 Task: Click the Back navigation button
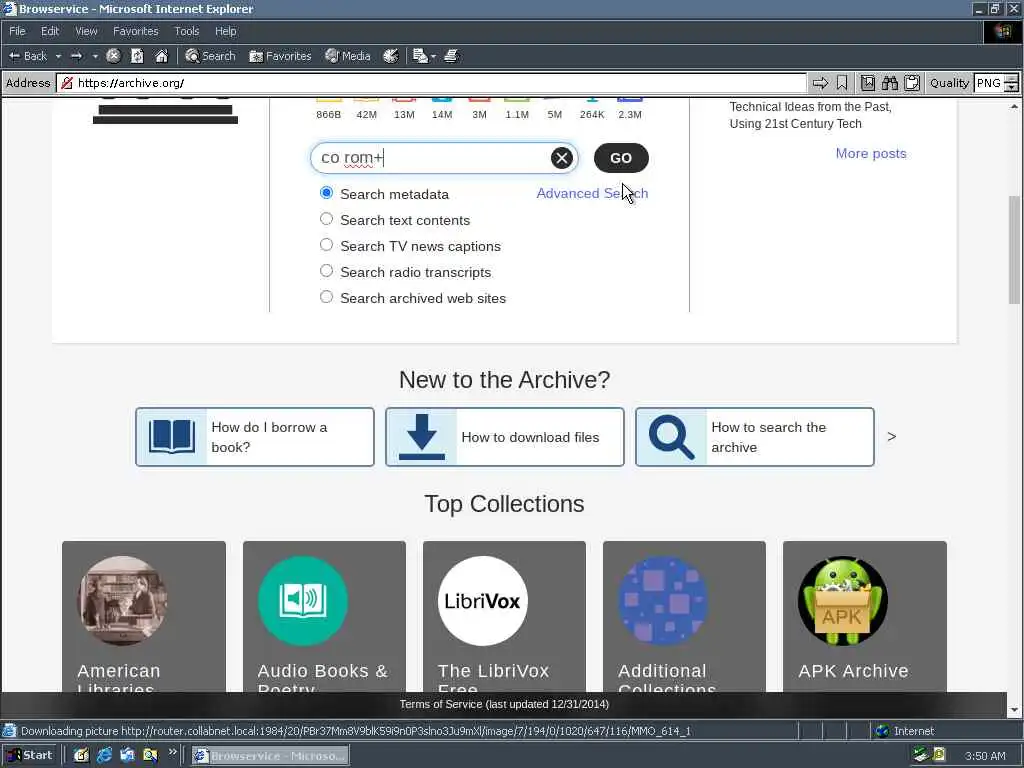pyautogui.click(x=28, y=56)
